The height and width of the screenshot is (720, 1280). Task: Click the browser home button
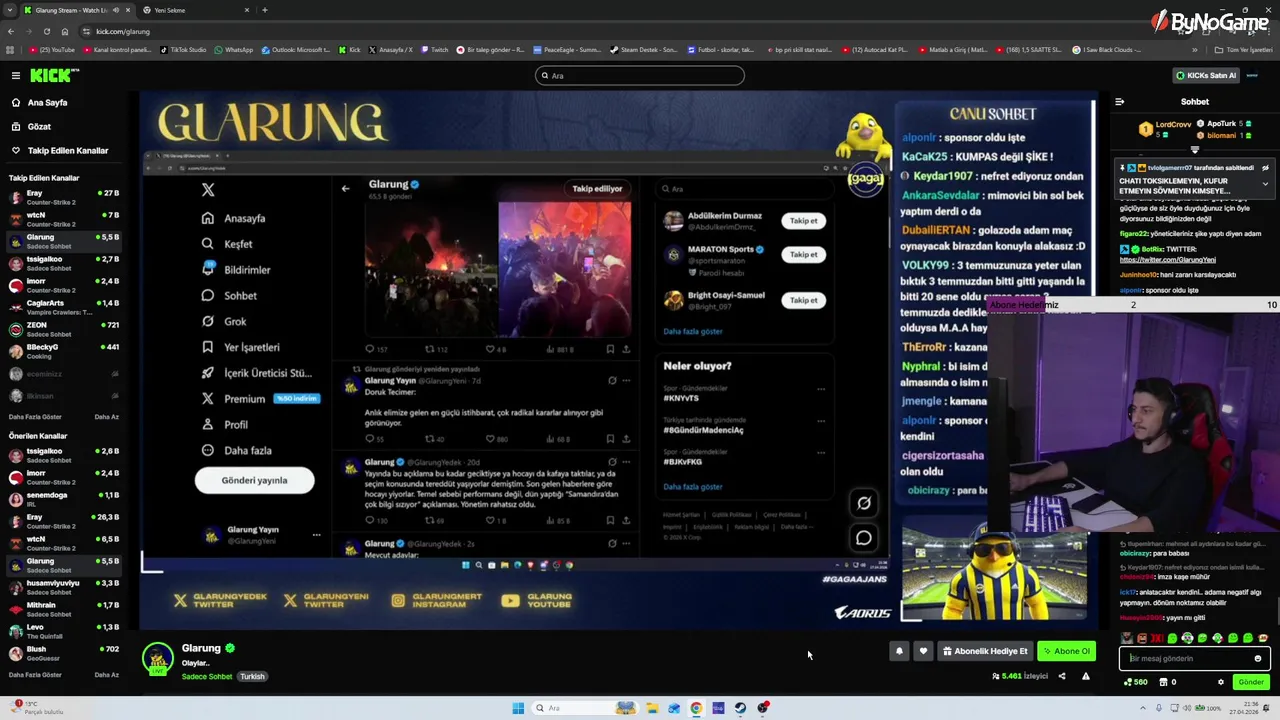pyautogui.click(x=65, y=31)
